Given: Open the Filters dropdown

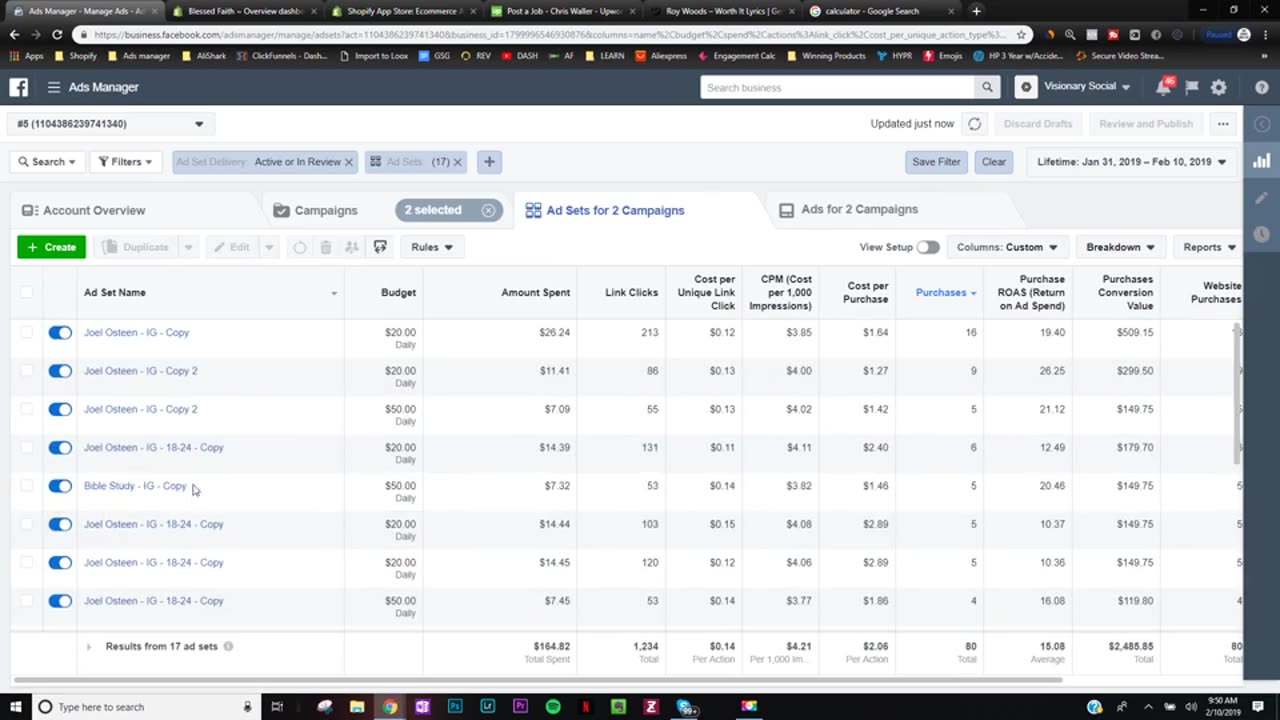Looking at the screenshot, I should (127, 162).
